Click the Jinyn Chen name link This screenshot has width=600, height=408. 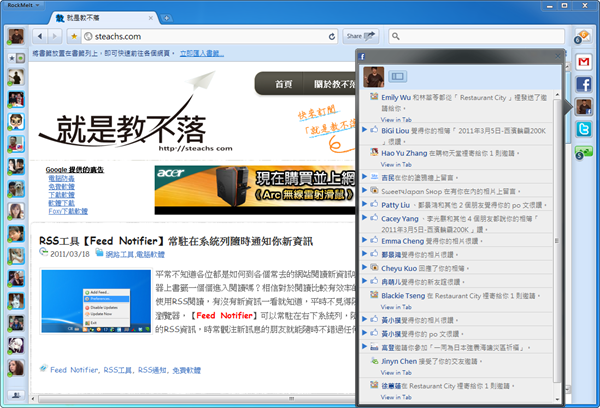pyautogui.click(x=399, y=361)
